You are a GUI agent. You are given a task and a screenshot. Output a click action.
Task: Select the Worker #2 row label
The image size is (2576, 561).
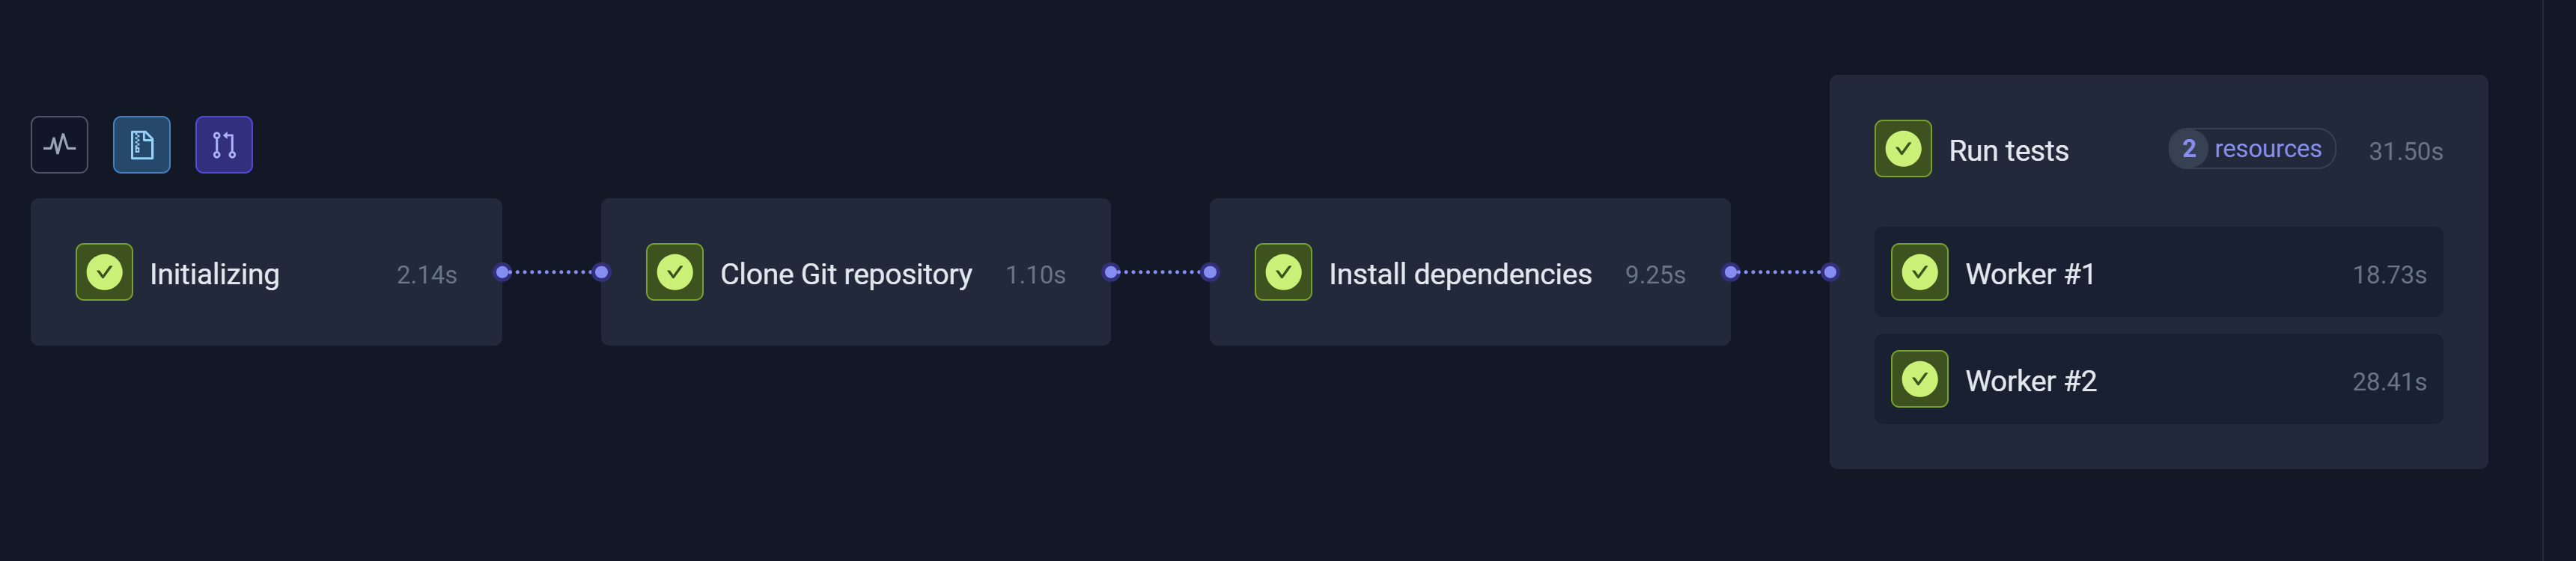(2030, 381)
